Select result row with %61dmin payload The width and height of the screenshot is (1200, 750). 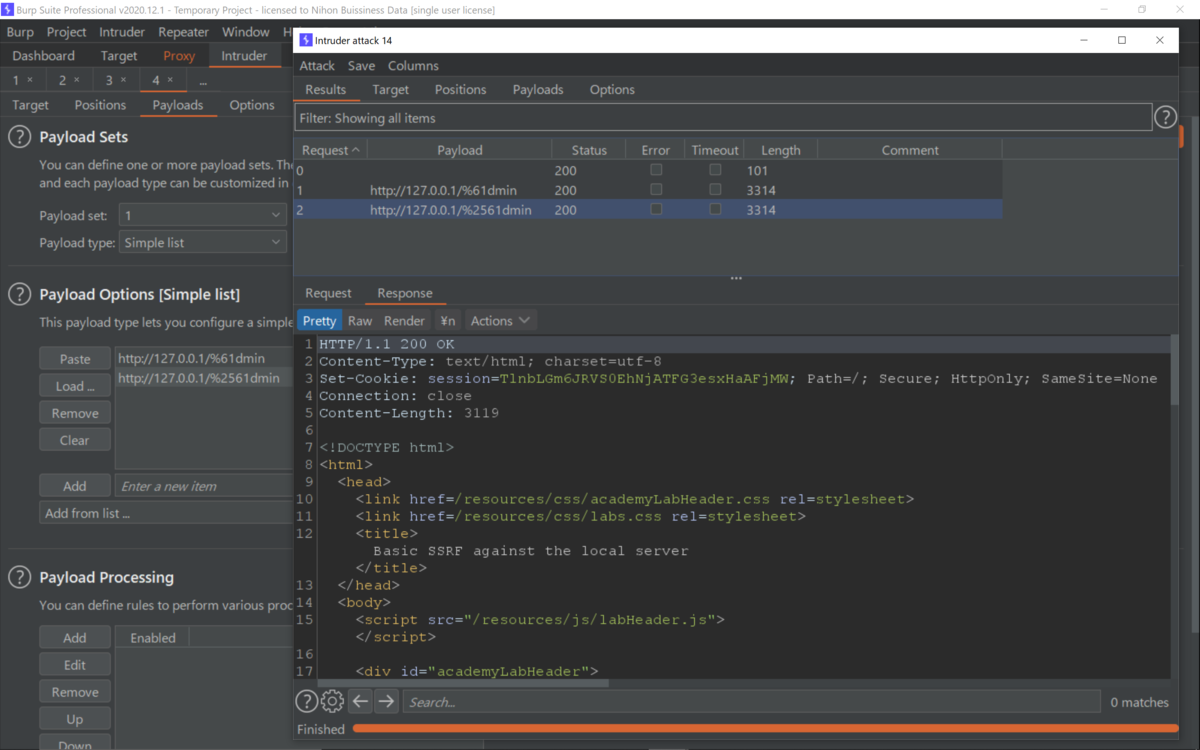tap(648, 190)
